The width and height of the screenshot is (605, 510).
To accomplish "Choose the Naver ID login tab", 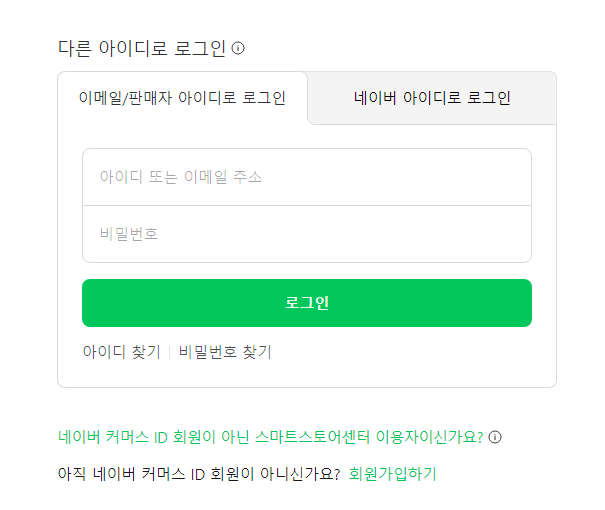I will pos(432,98).
